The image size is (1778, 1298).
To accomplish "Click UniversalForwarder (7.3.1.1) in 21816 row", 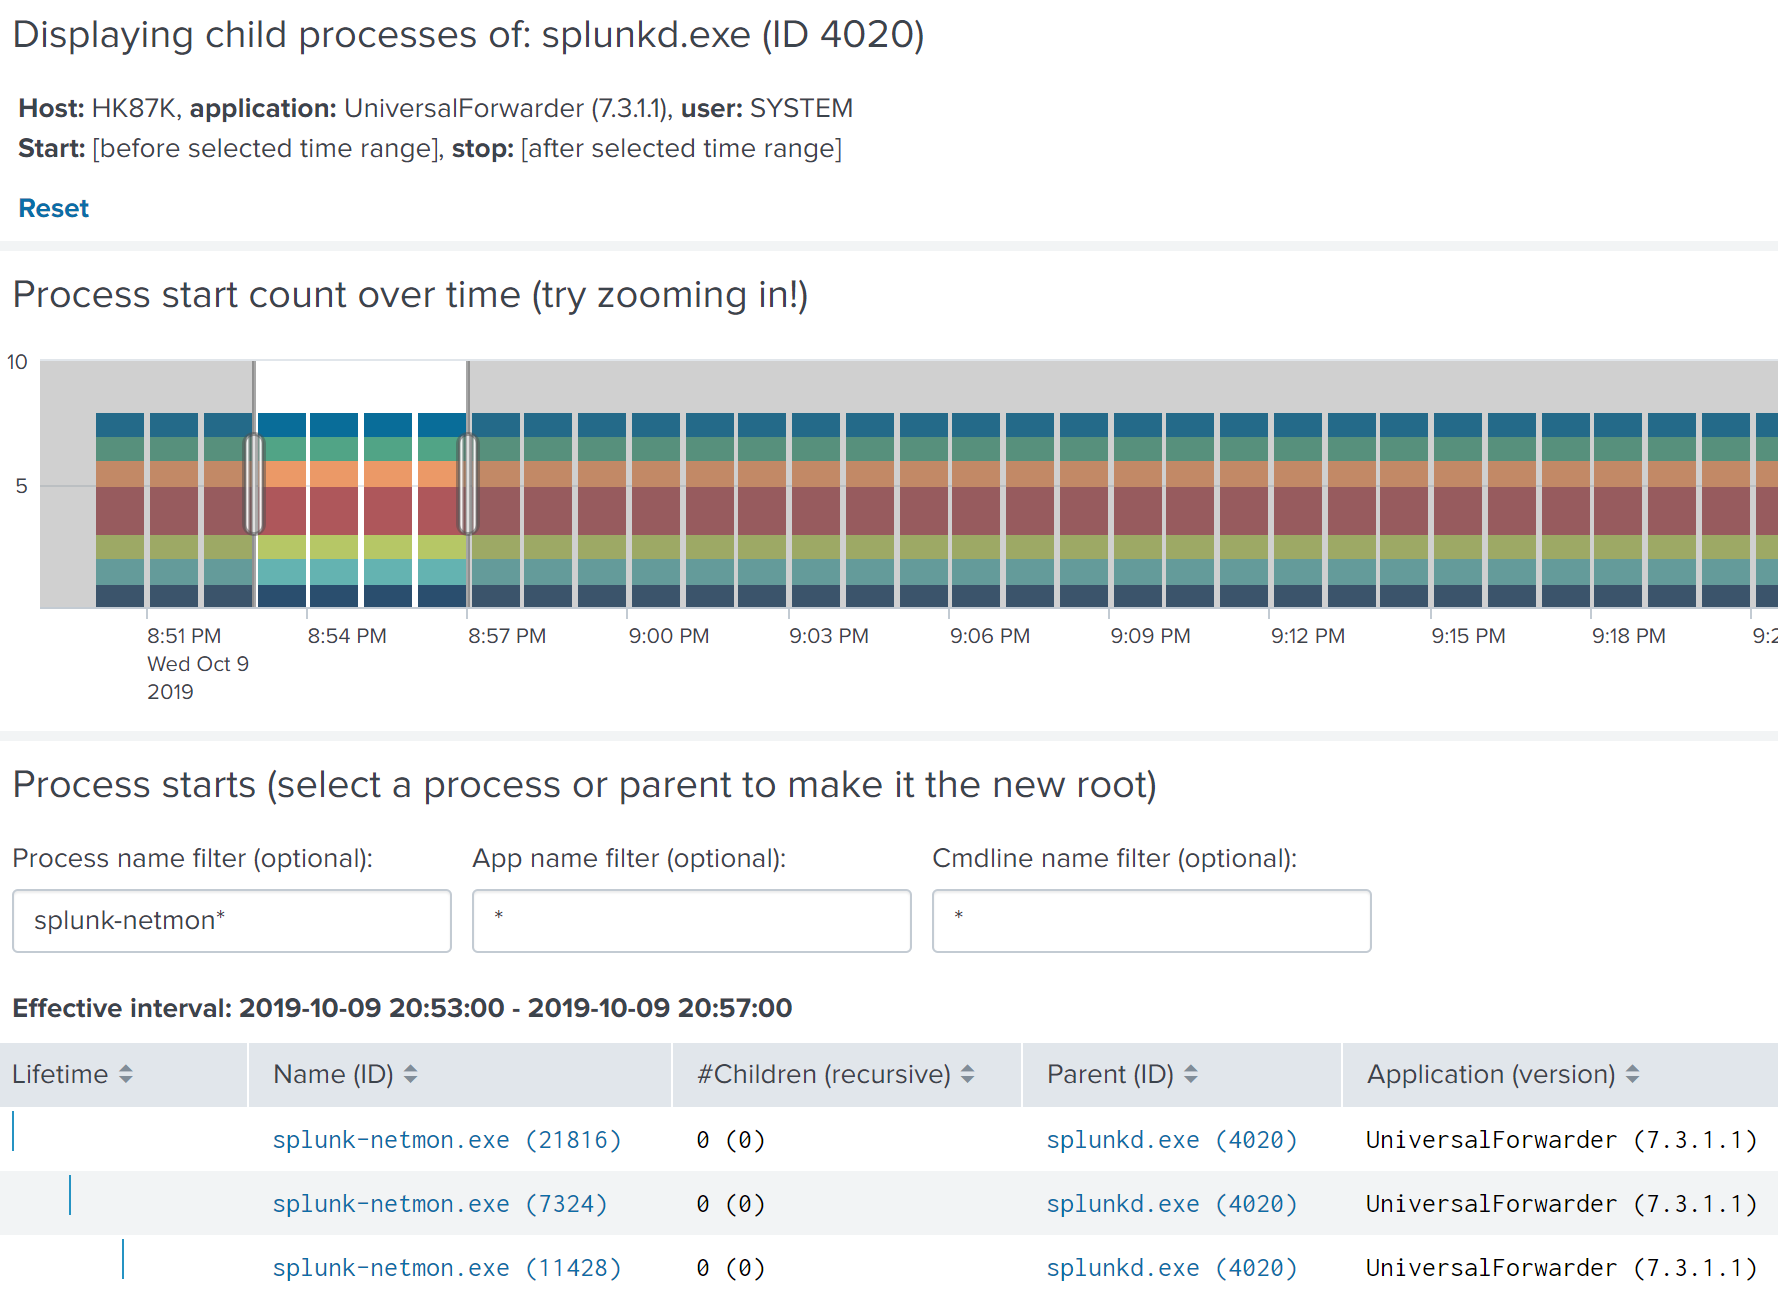I will 1562,1140.
